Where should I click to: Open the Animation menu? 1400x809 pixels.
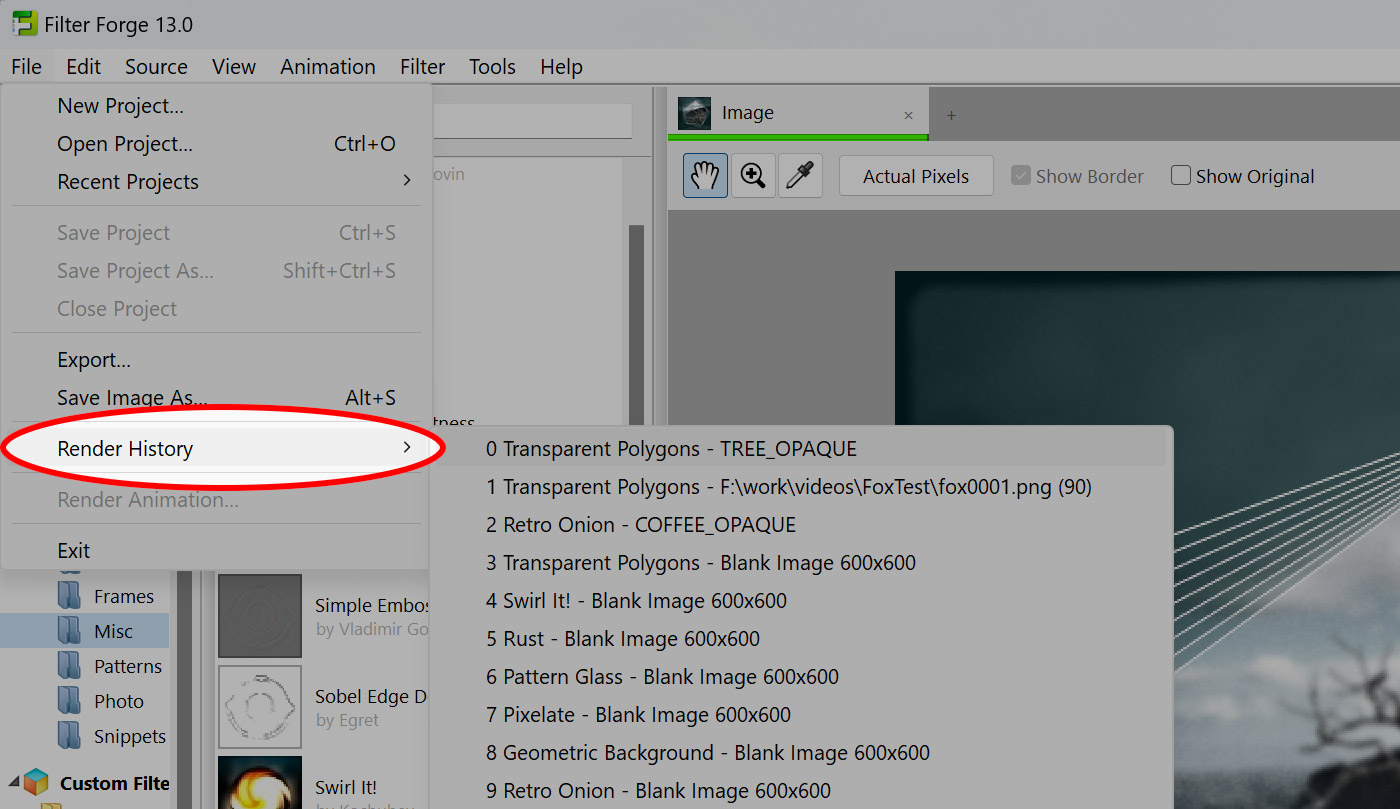328,67
